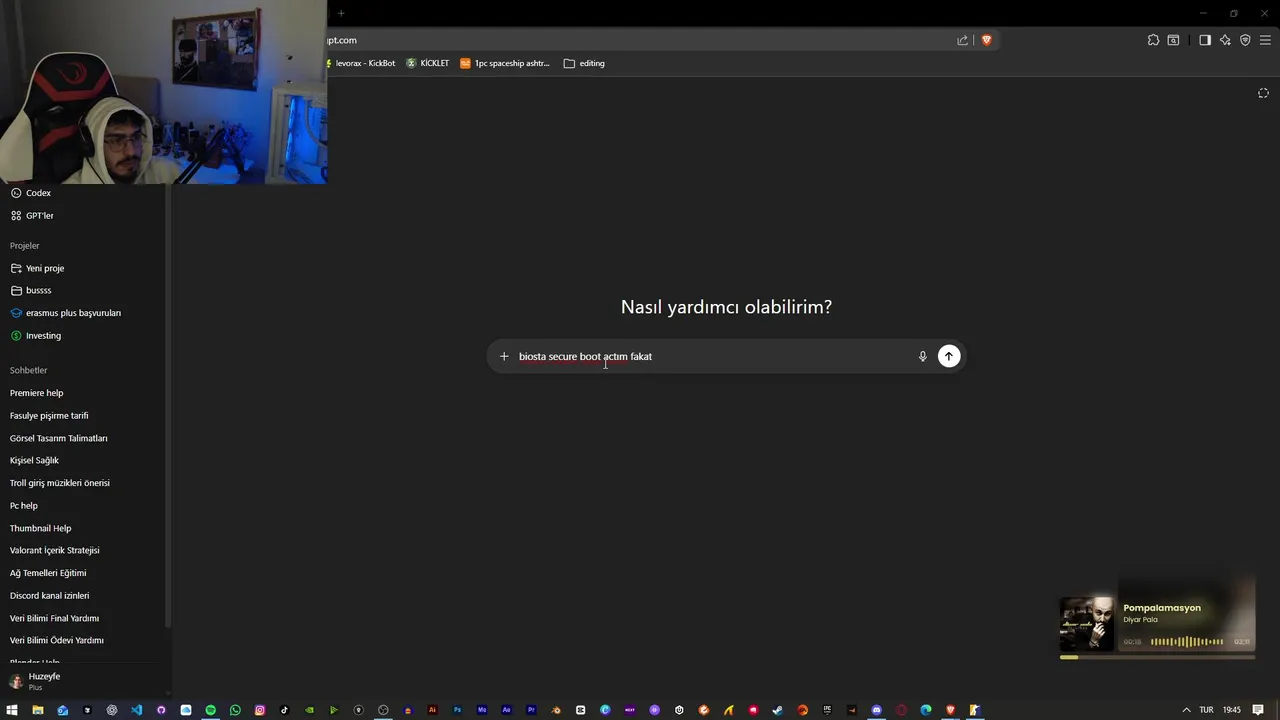Open the Brave Shields lion icon

(x=986, y=40)
